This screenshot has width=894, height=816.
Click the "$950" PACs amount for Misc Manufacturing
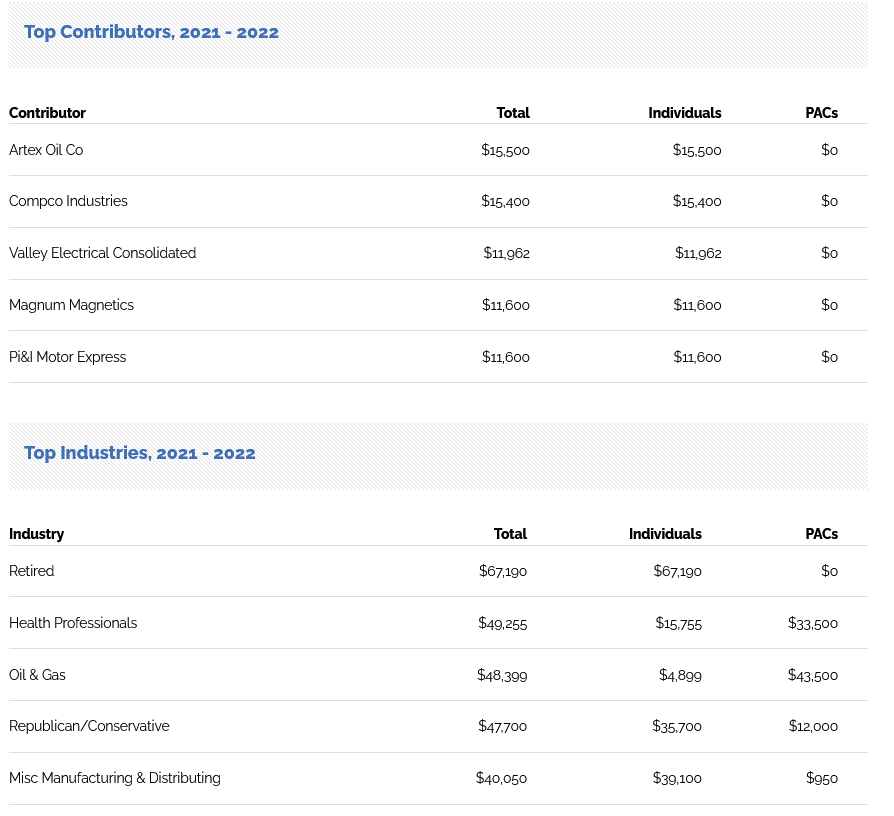click(822, 778)
